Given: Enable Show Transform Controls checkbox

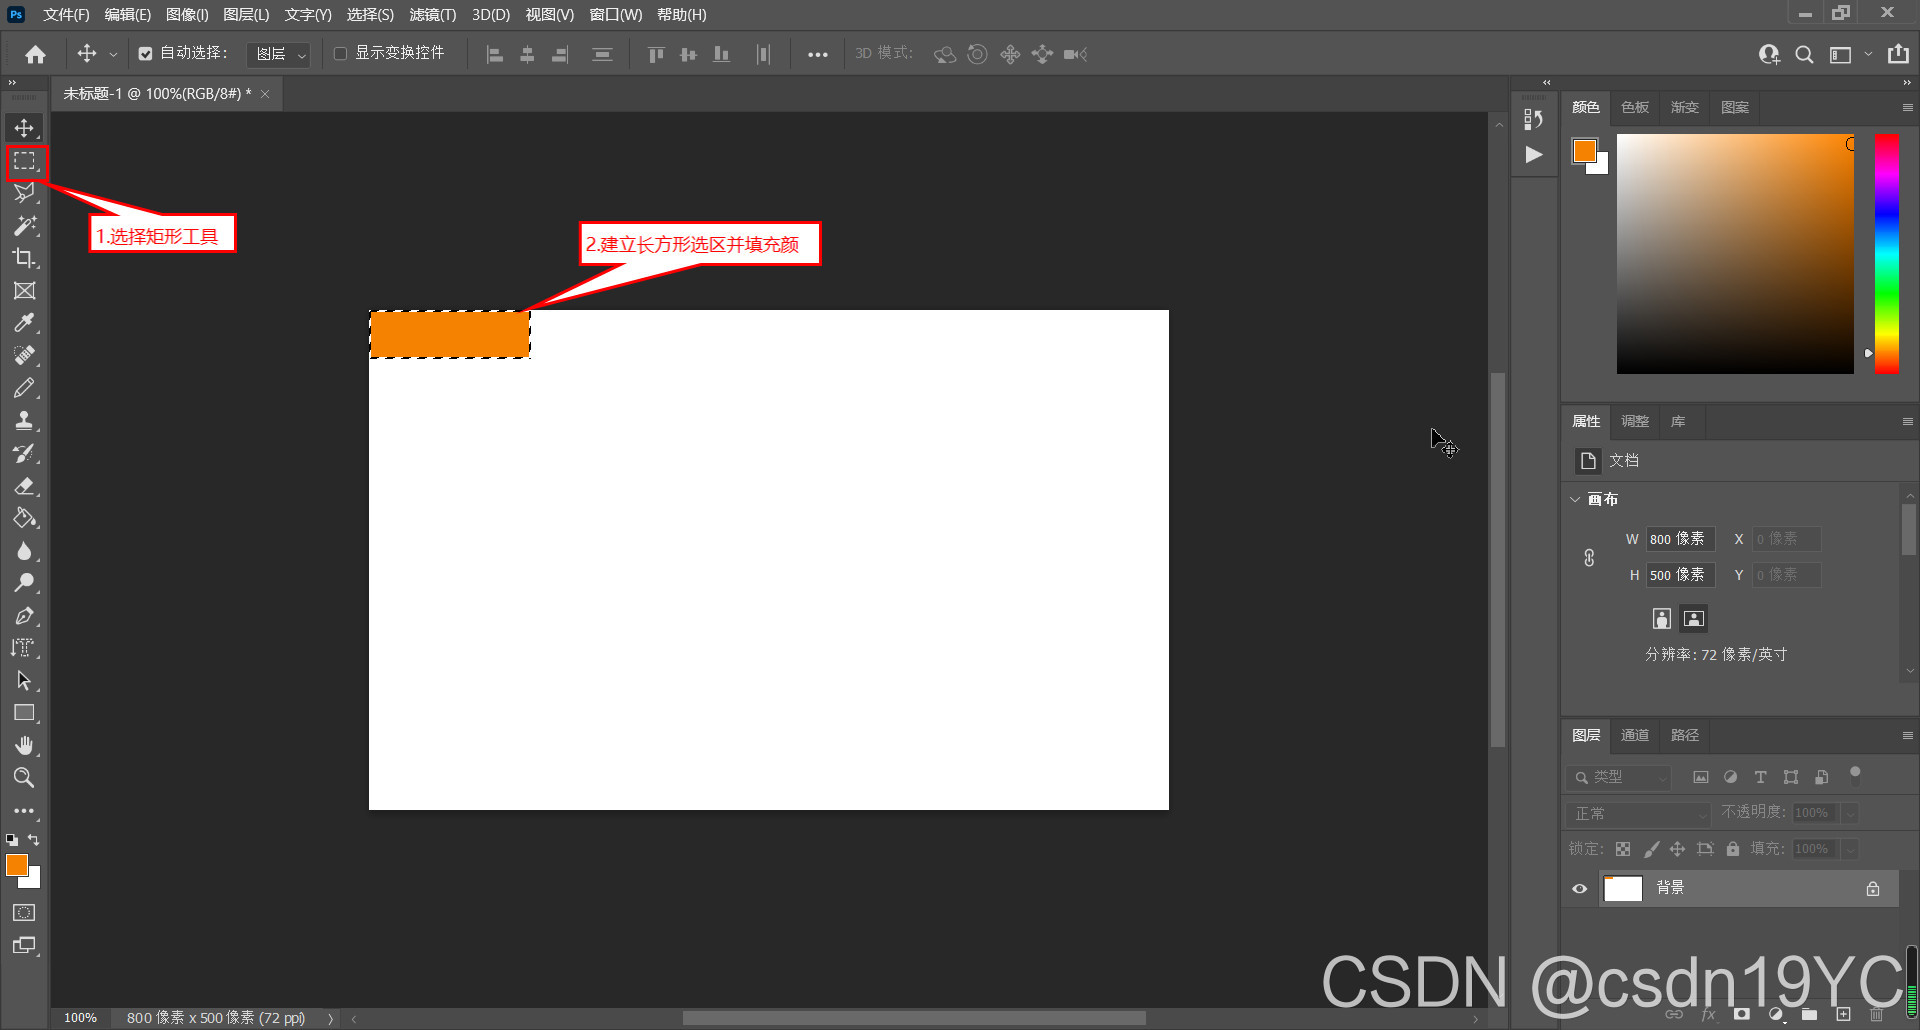Looking at the screenshot, I should [340, 54].
